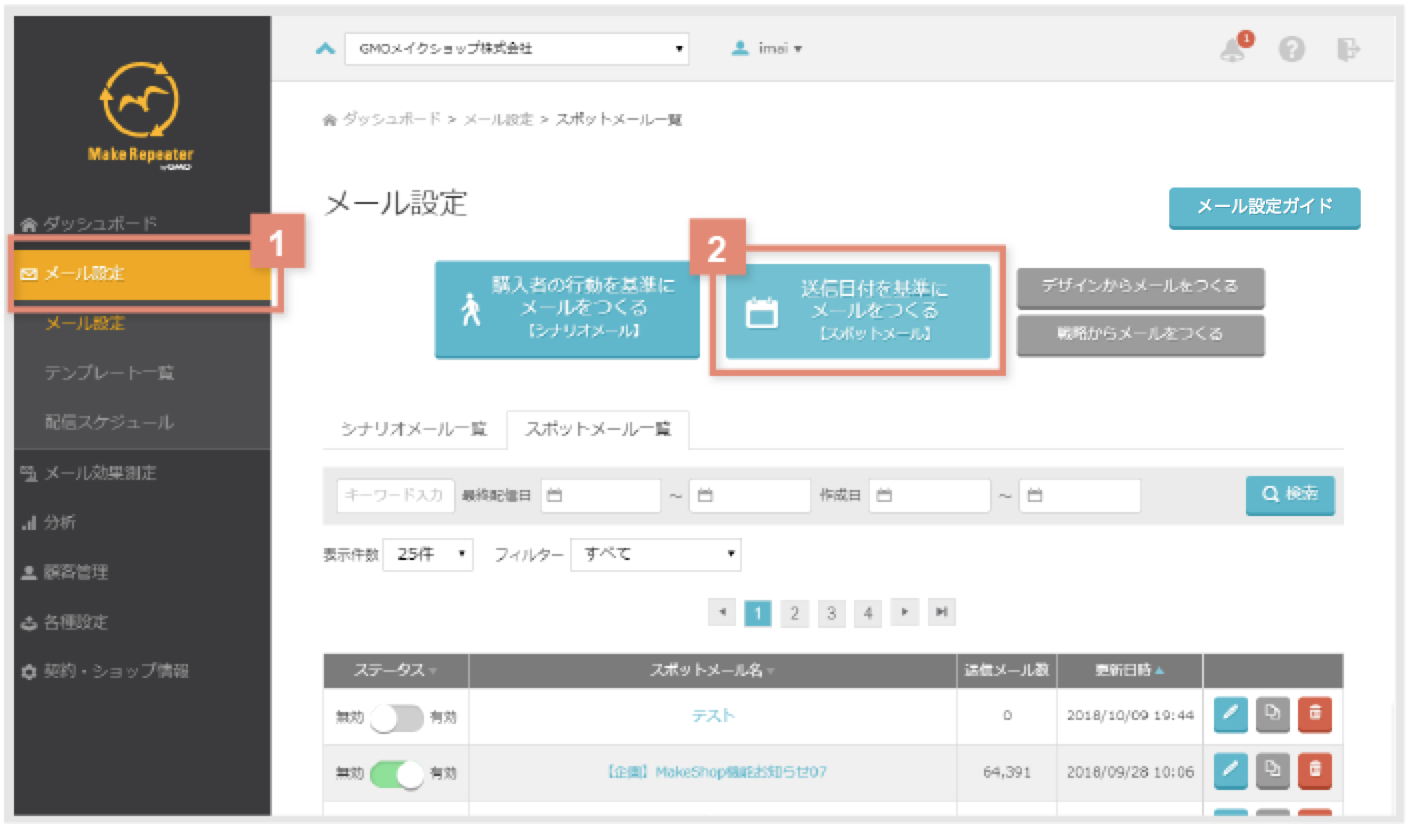Image resolution: width=1410 pixels, height=828 pixels.
Task: Select メール効果測定 in the sidebar
Action: pos(100,473)
